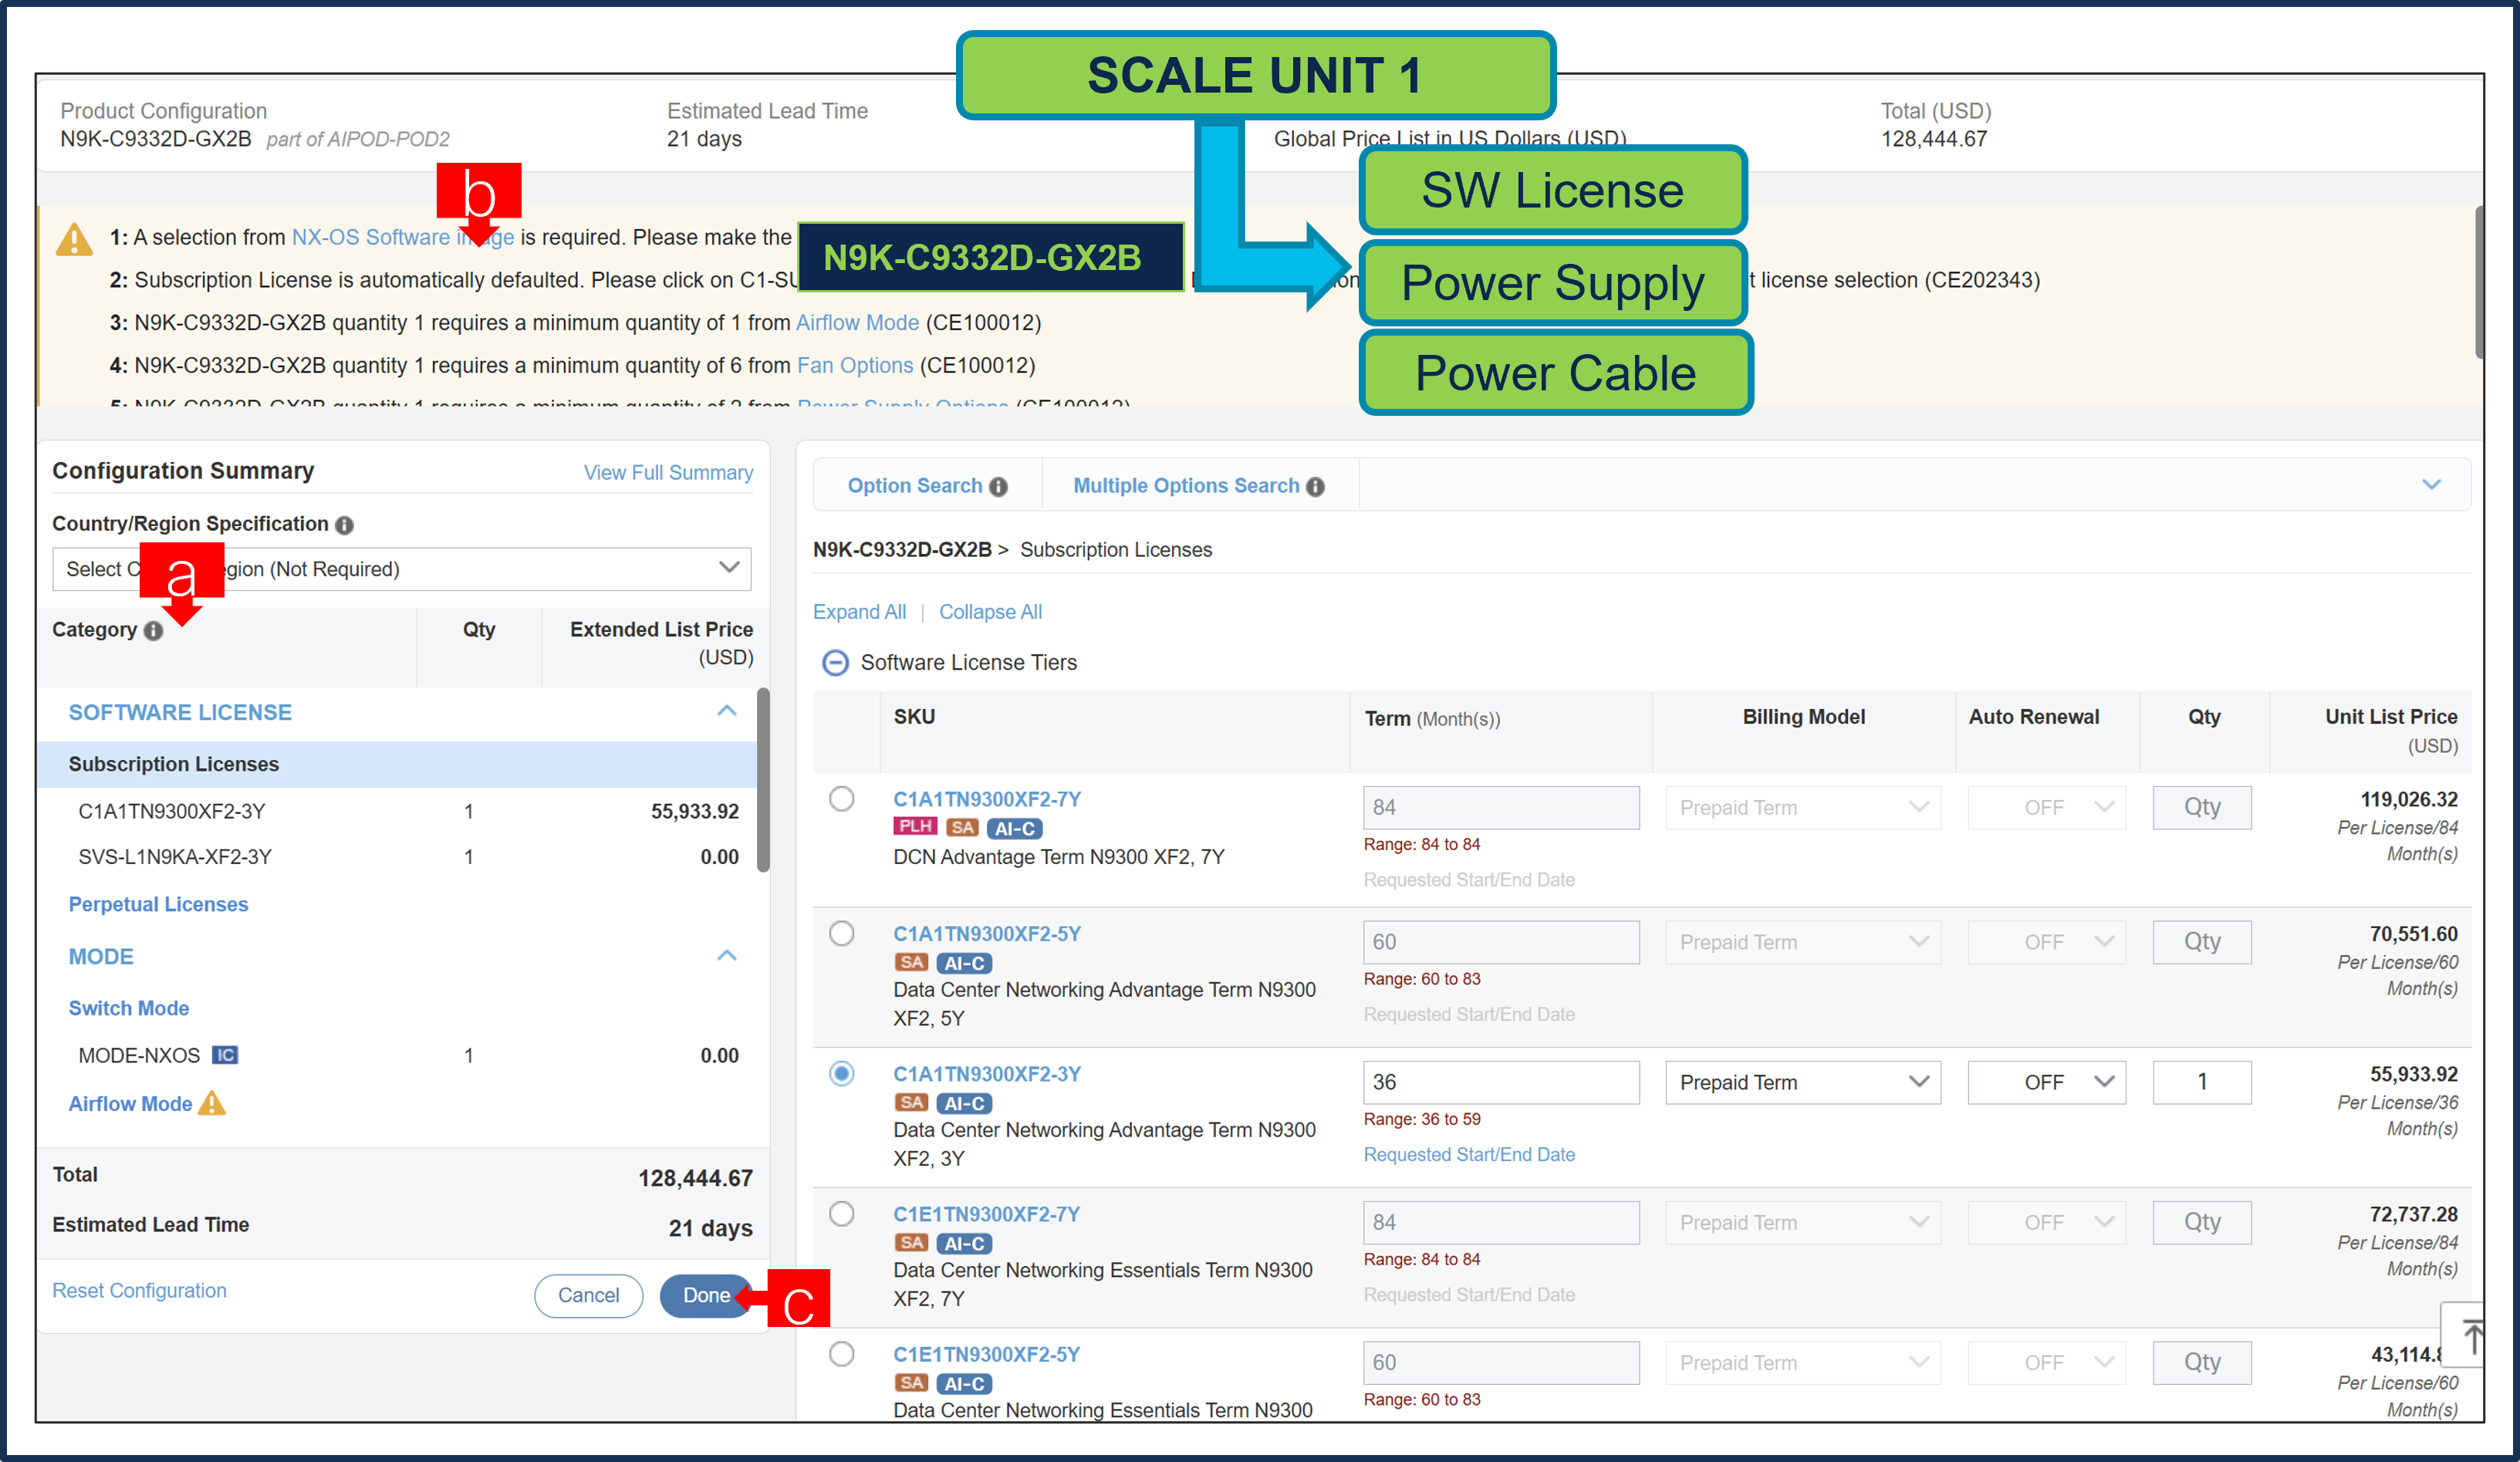Collapse the Software License Tiers section
This screenshot has height=1462, width=2520.
835,662
